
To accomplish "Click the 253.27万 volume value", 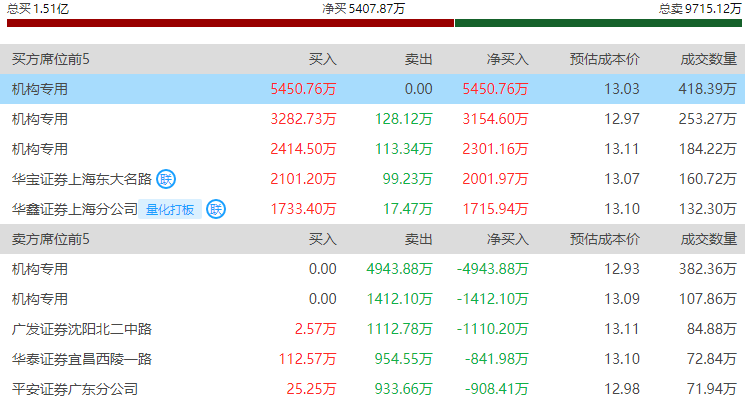I will (707, 119).
